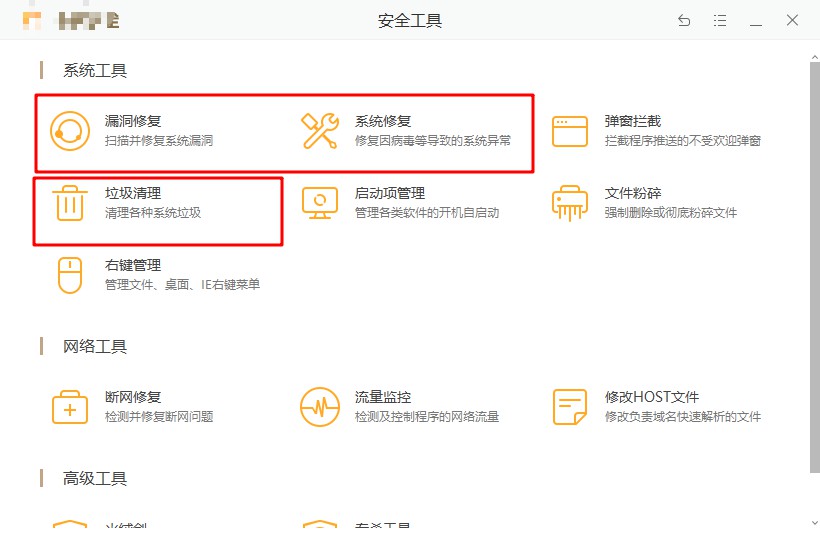Select the 弹窗拦截 window icon
This screenshot has height=540, width=820.
[570, 132]
